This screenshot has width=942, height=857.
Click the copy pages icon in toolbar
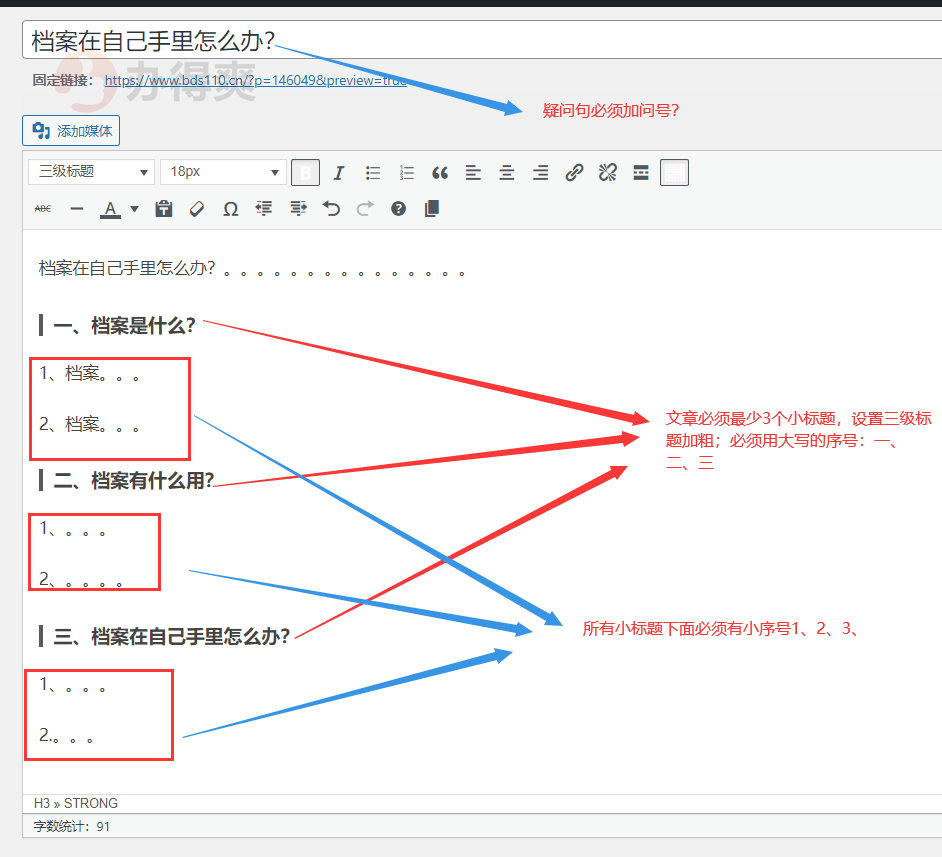click(x=432, y=209)
